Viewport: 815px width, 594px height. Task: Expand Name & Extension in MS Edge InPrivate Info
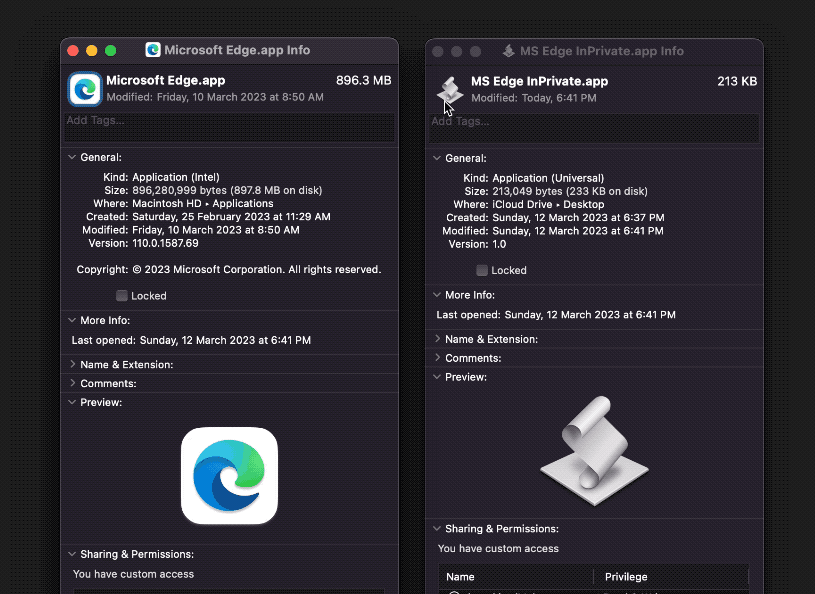point(437,339)
